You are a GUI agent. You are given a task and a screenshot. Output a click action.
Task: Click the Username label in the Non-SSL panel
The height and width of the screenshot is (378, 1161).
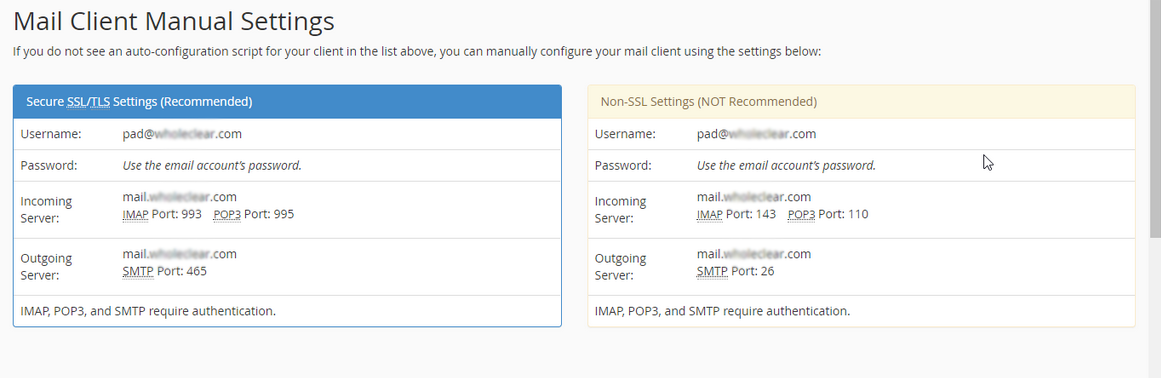(625, 135)
